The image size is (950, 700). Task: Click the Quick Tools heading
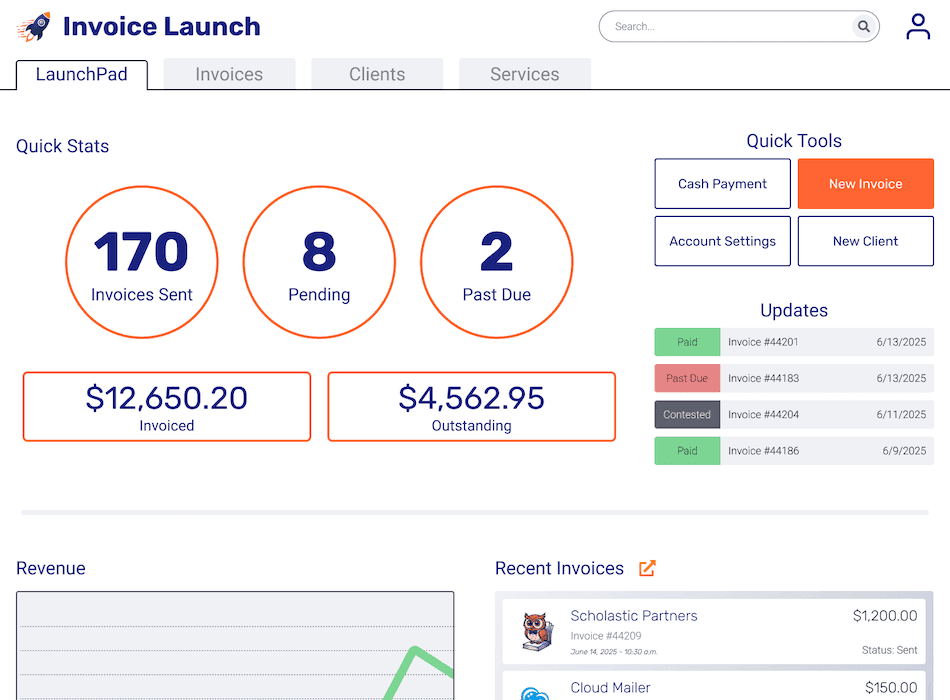[x=794, y=141]
